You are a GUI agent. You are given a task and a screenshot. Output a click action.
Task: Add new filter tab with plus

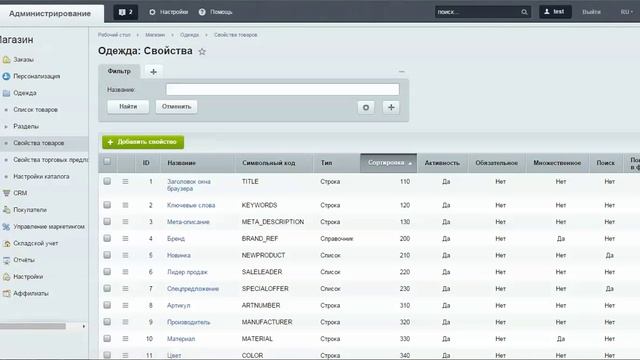tap(153, 72)
